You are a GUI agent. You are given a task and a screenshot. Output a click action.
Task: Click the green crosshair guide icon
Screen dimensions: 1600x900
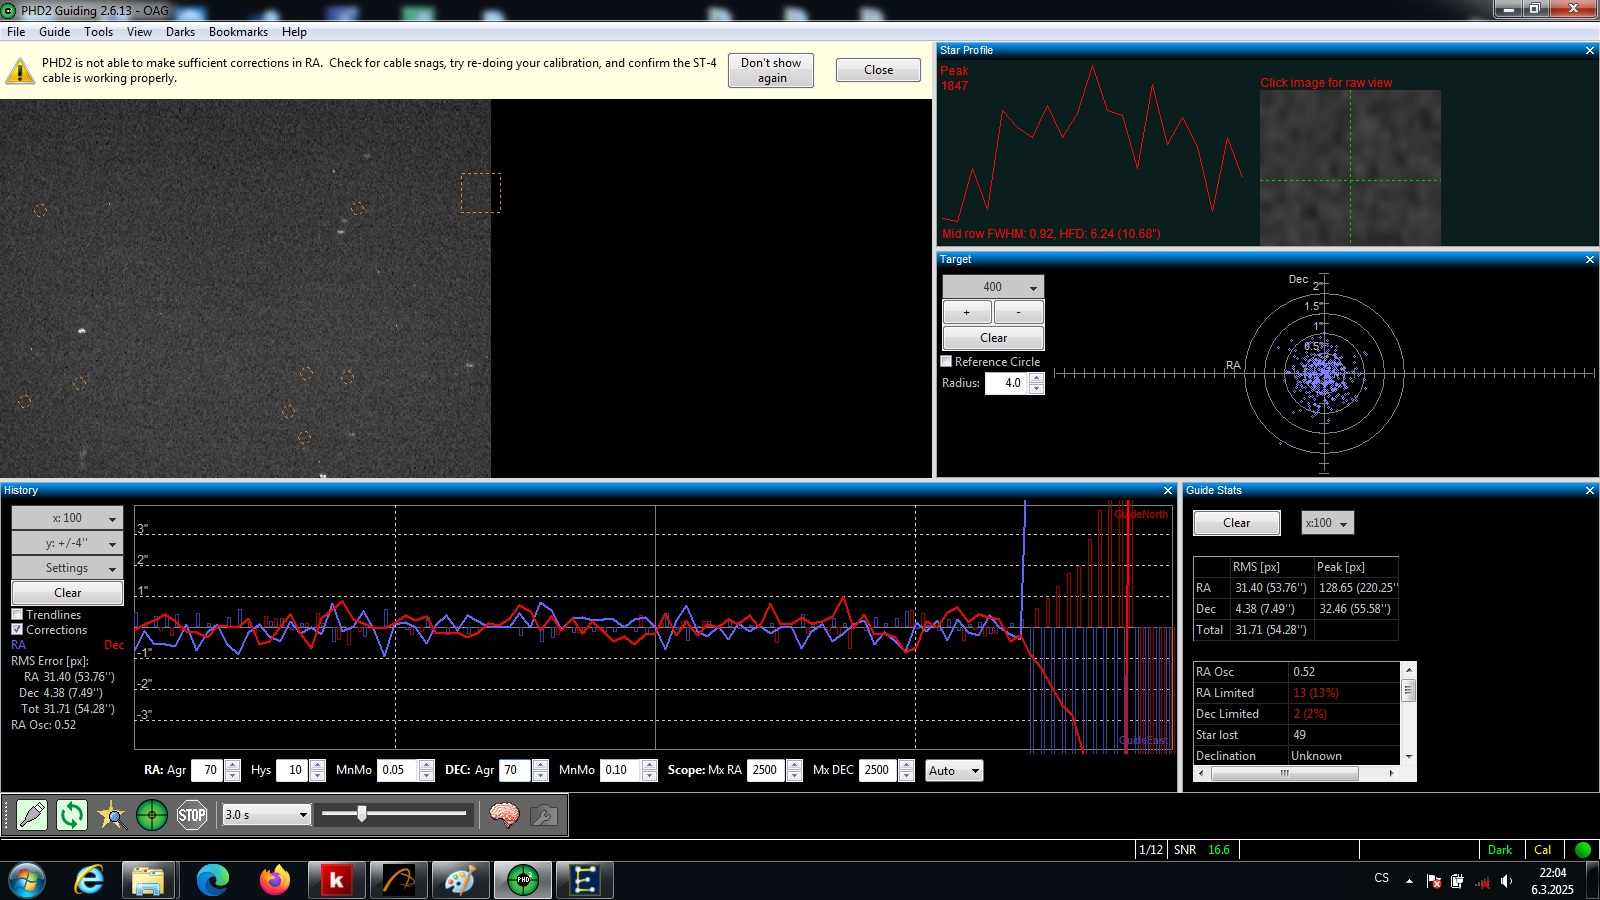point(152,815)
